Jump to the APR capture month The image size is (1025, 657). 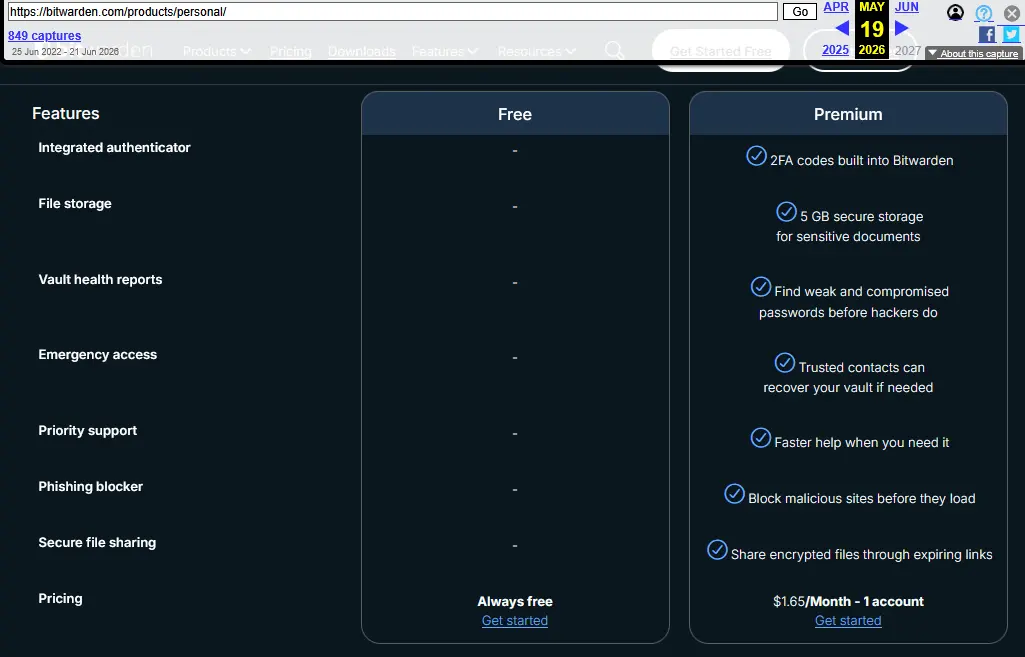click(836, 7)
